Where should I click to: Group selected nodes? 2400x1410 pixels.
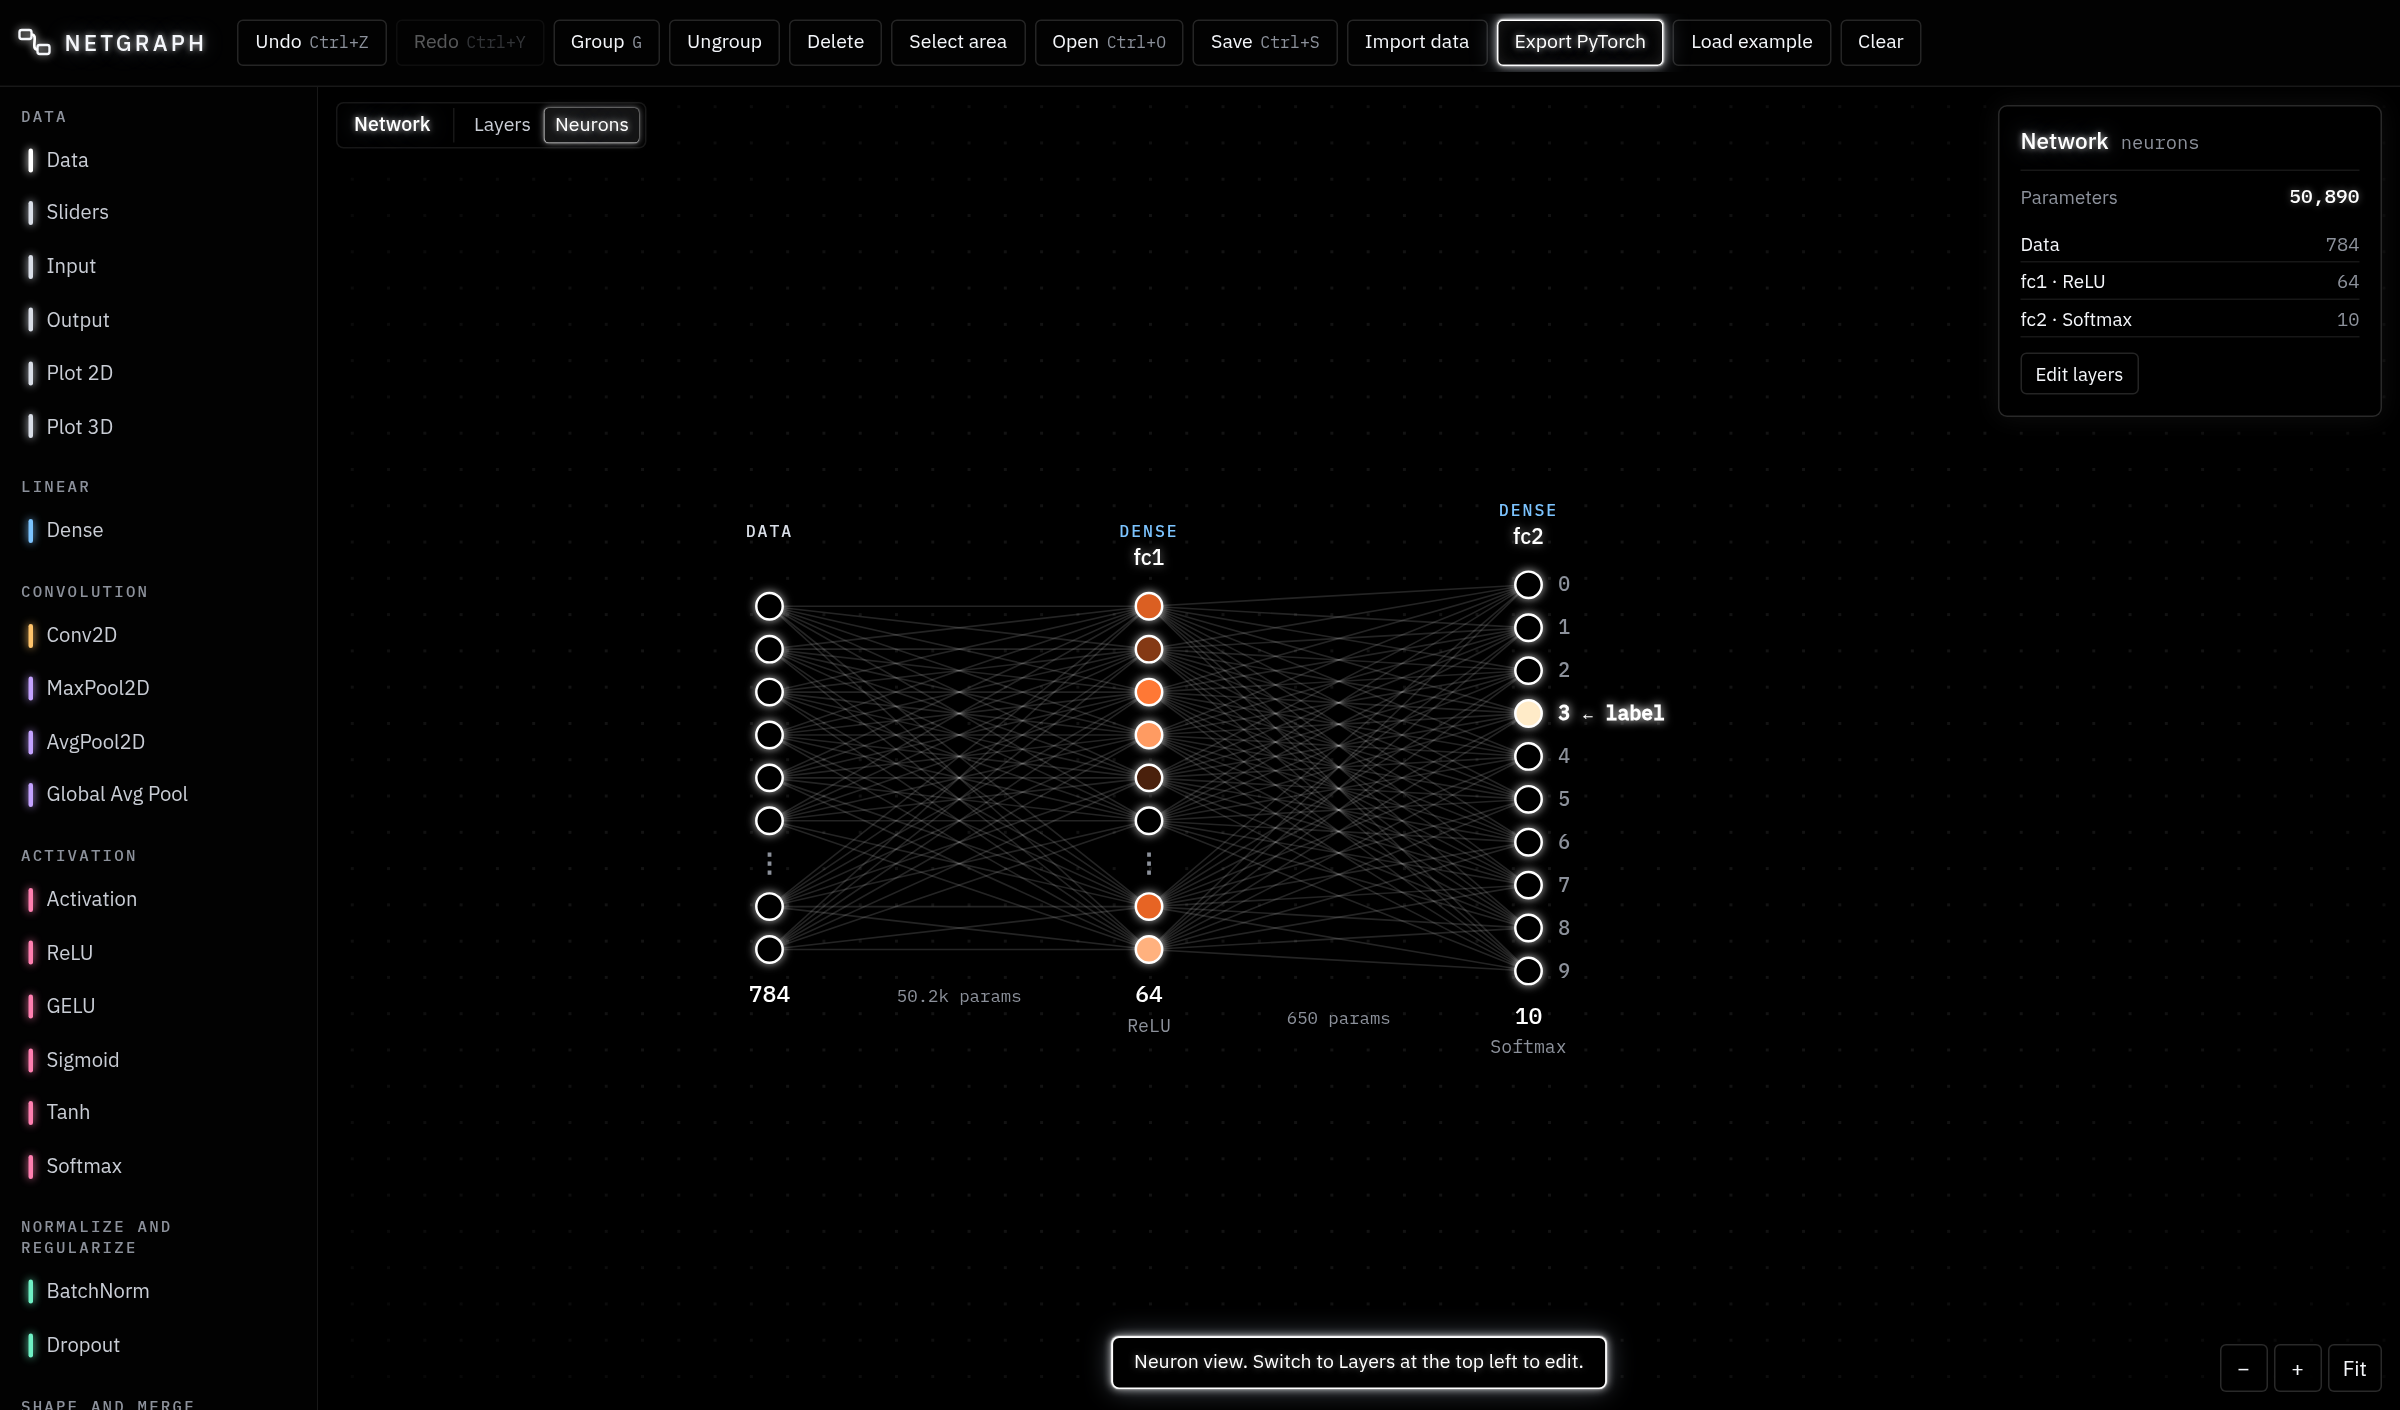[x=606, y=42]
